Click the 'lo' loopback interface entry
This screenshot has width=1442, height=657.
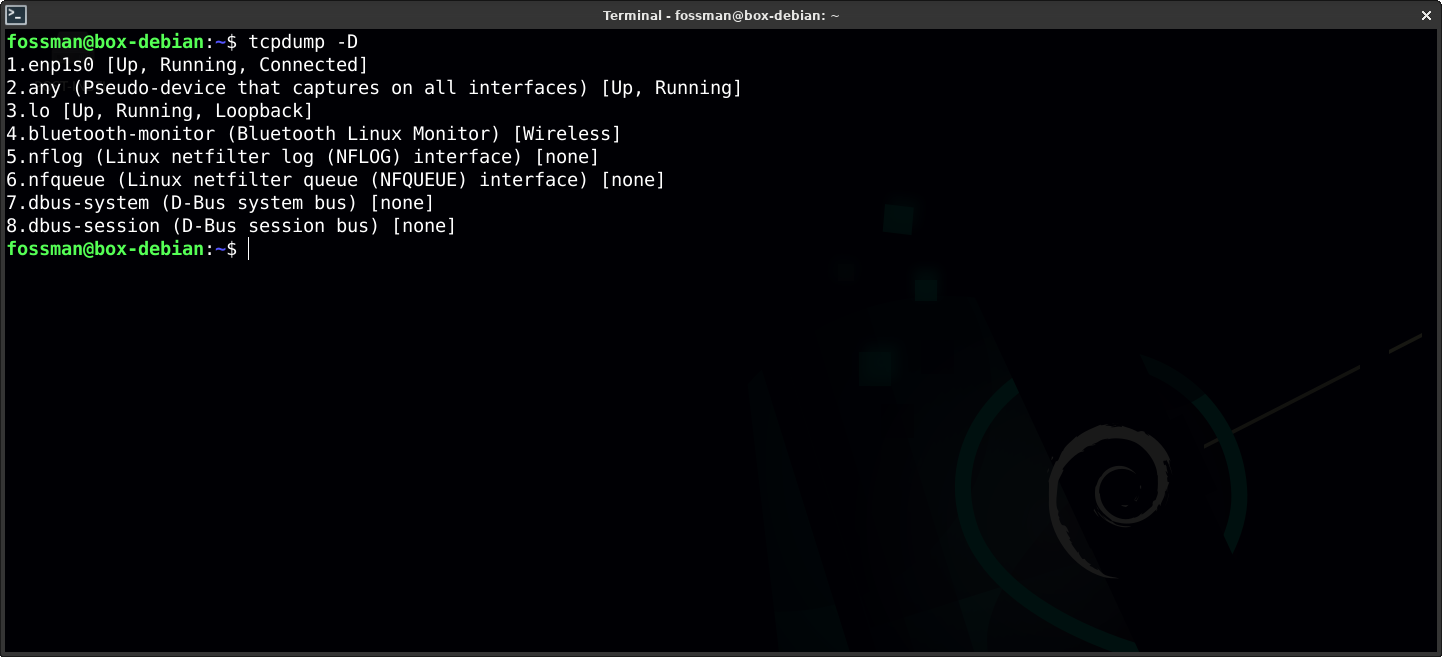(39, 111)
